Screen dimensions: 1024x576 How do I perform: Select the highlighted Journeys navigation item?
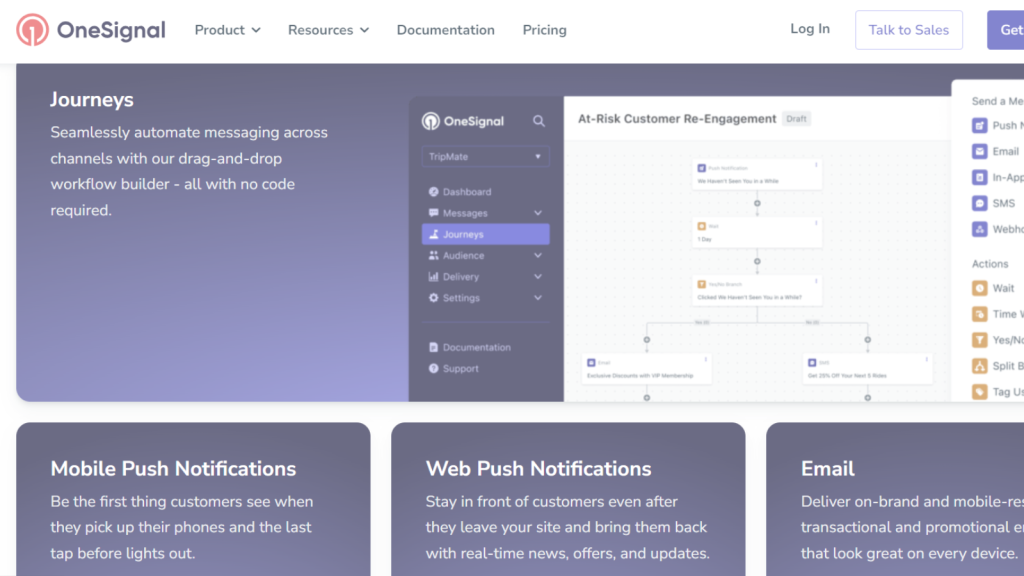(470, 234)
